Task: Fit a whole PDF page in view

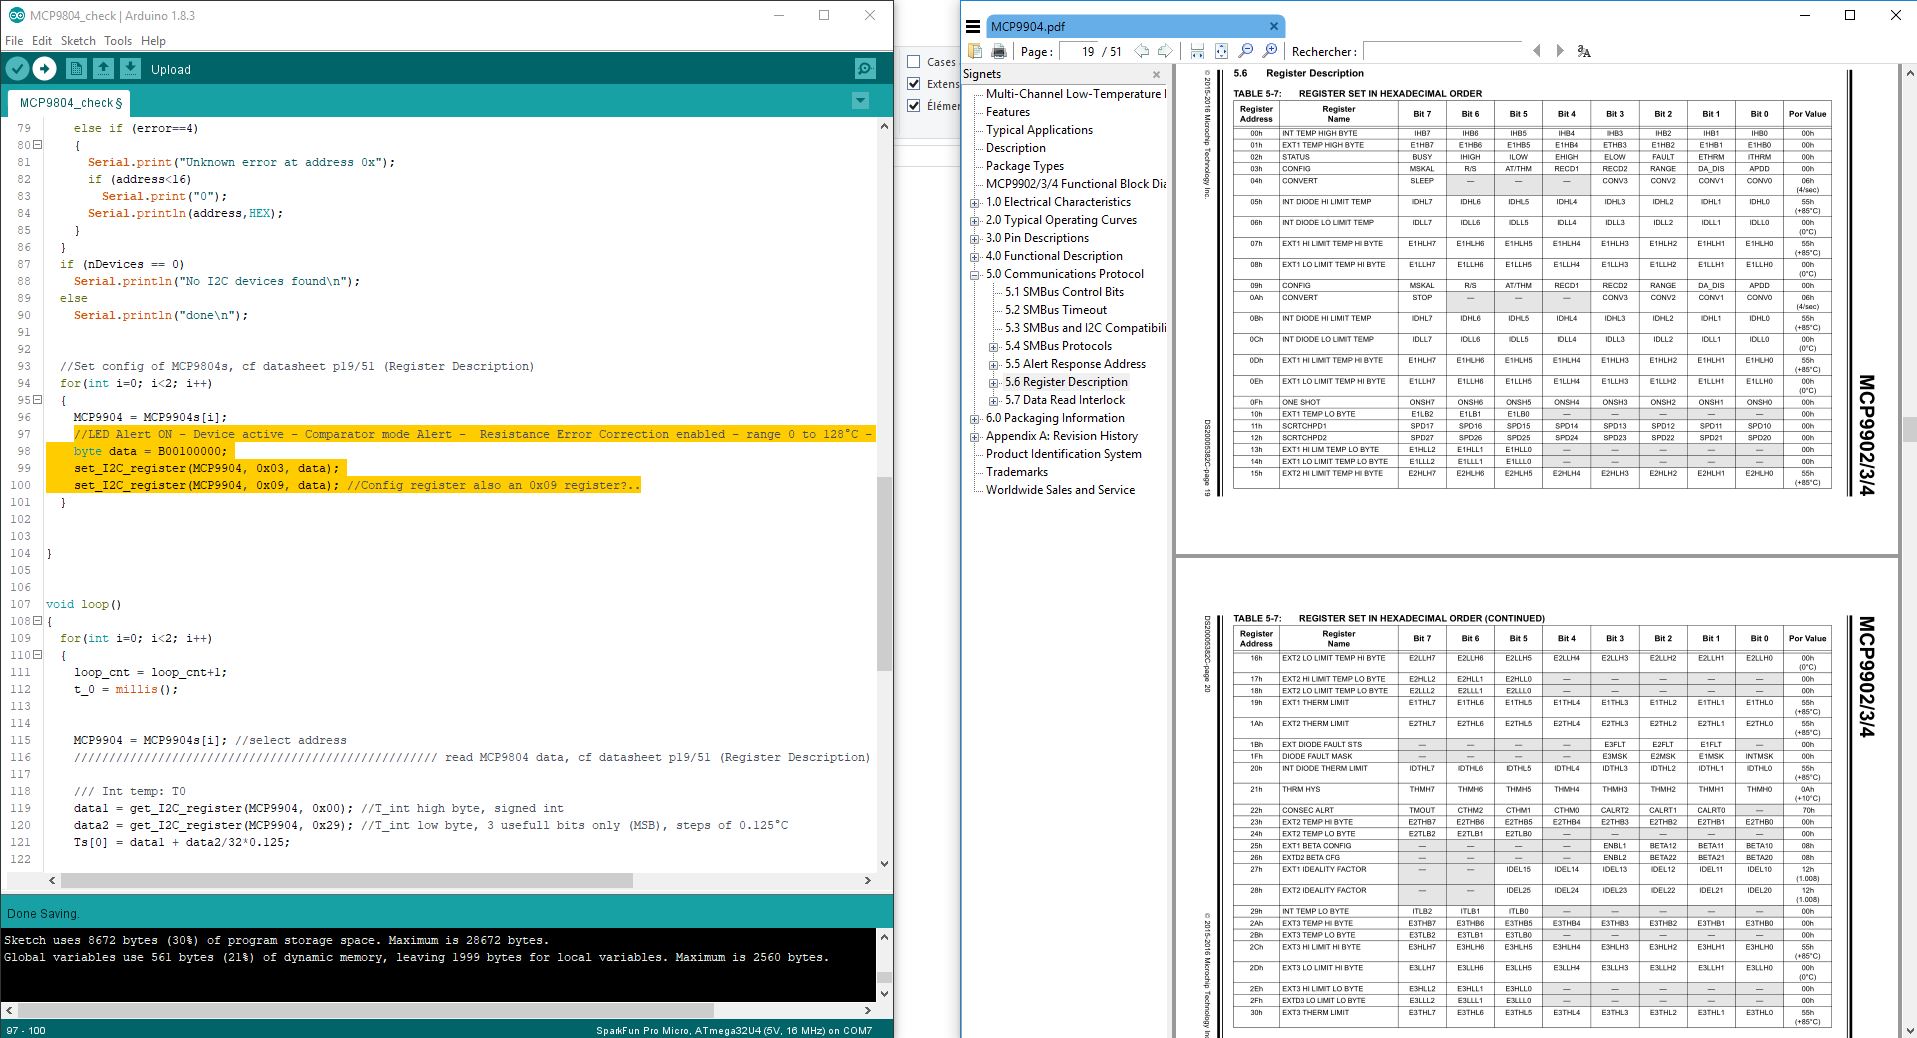Action: tap(1221, 51)
